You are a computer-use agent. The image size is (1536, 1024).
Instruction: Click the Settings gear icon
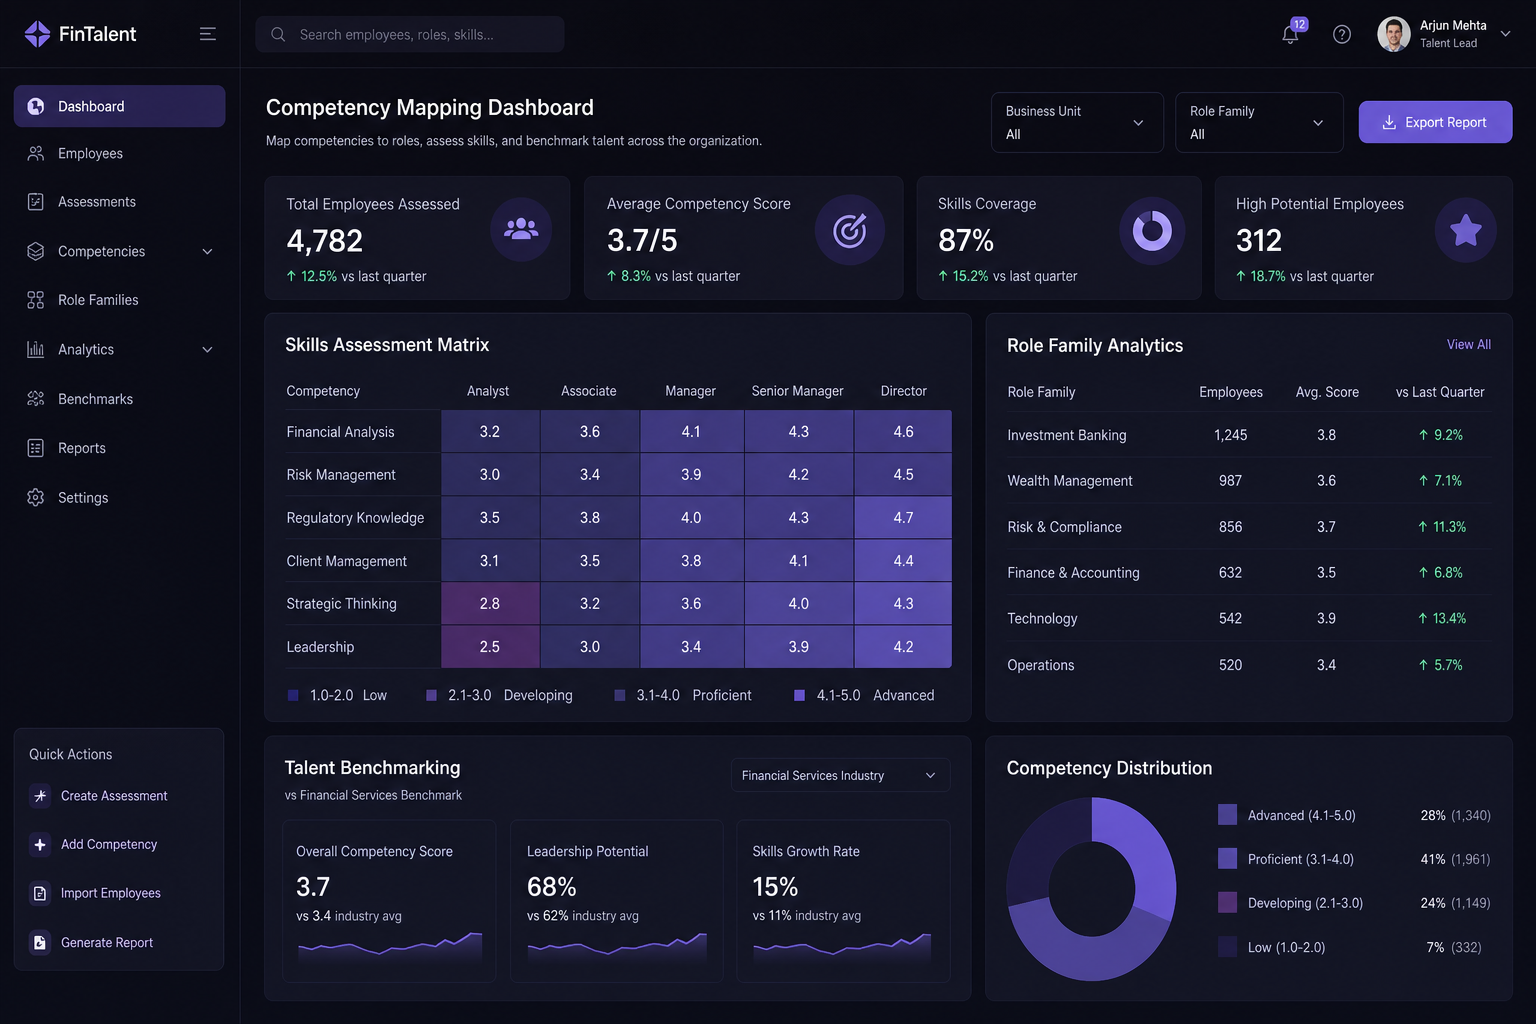36,497
